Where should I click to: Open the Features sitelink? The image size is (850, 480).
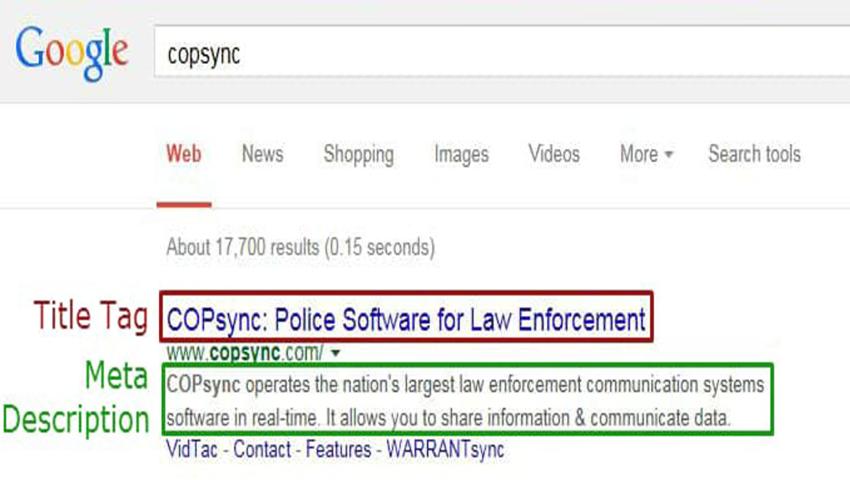(x=338, y=450)
